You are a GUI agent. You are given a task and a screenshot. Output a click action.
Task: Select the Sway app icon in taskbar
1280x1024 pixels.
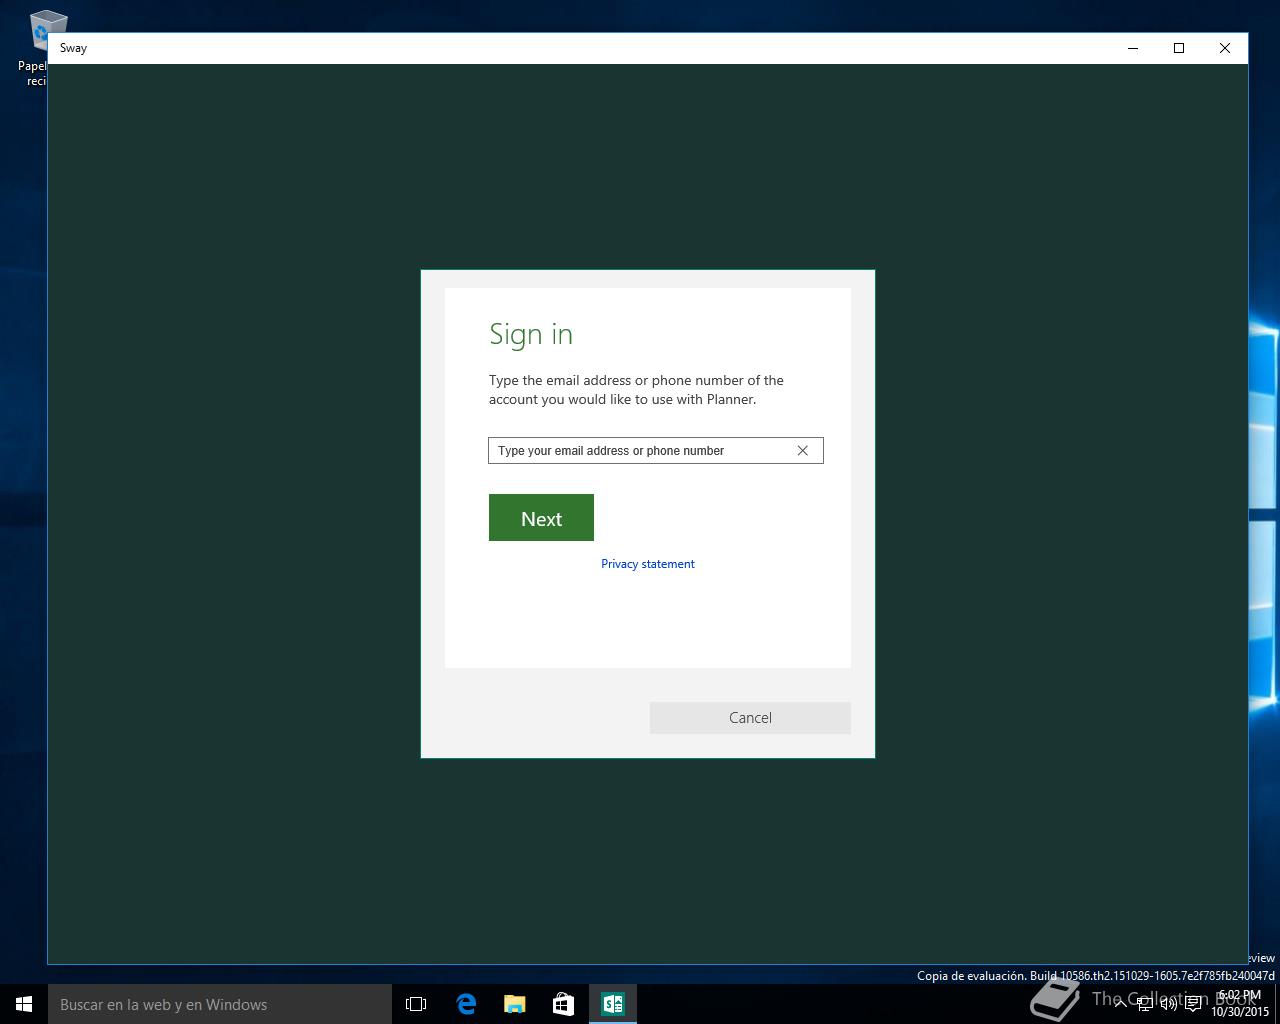[613, 1004]
